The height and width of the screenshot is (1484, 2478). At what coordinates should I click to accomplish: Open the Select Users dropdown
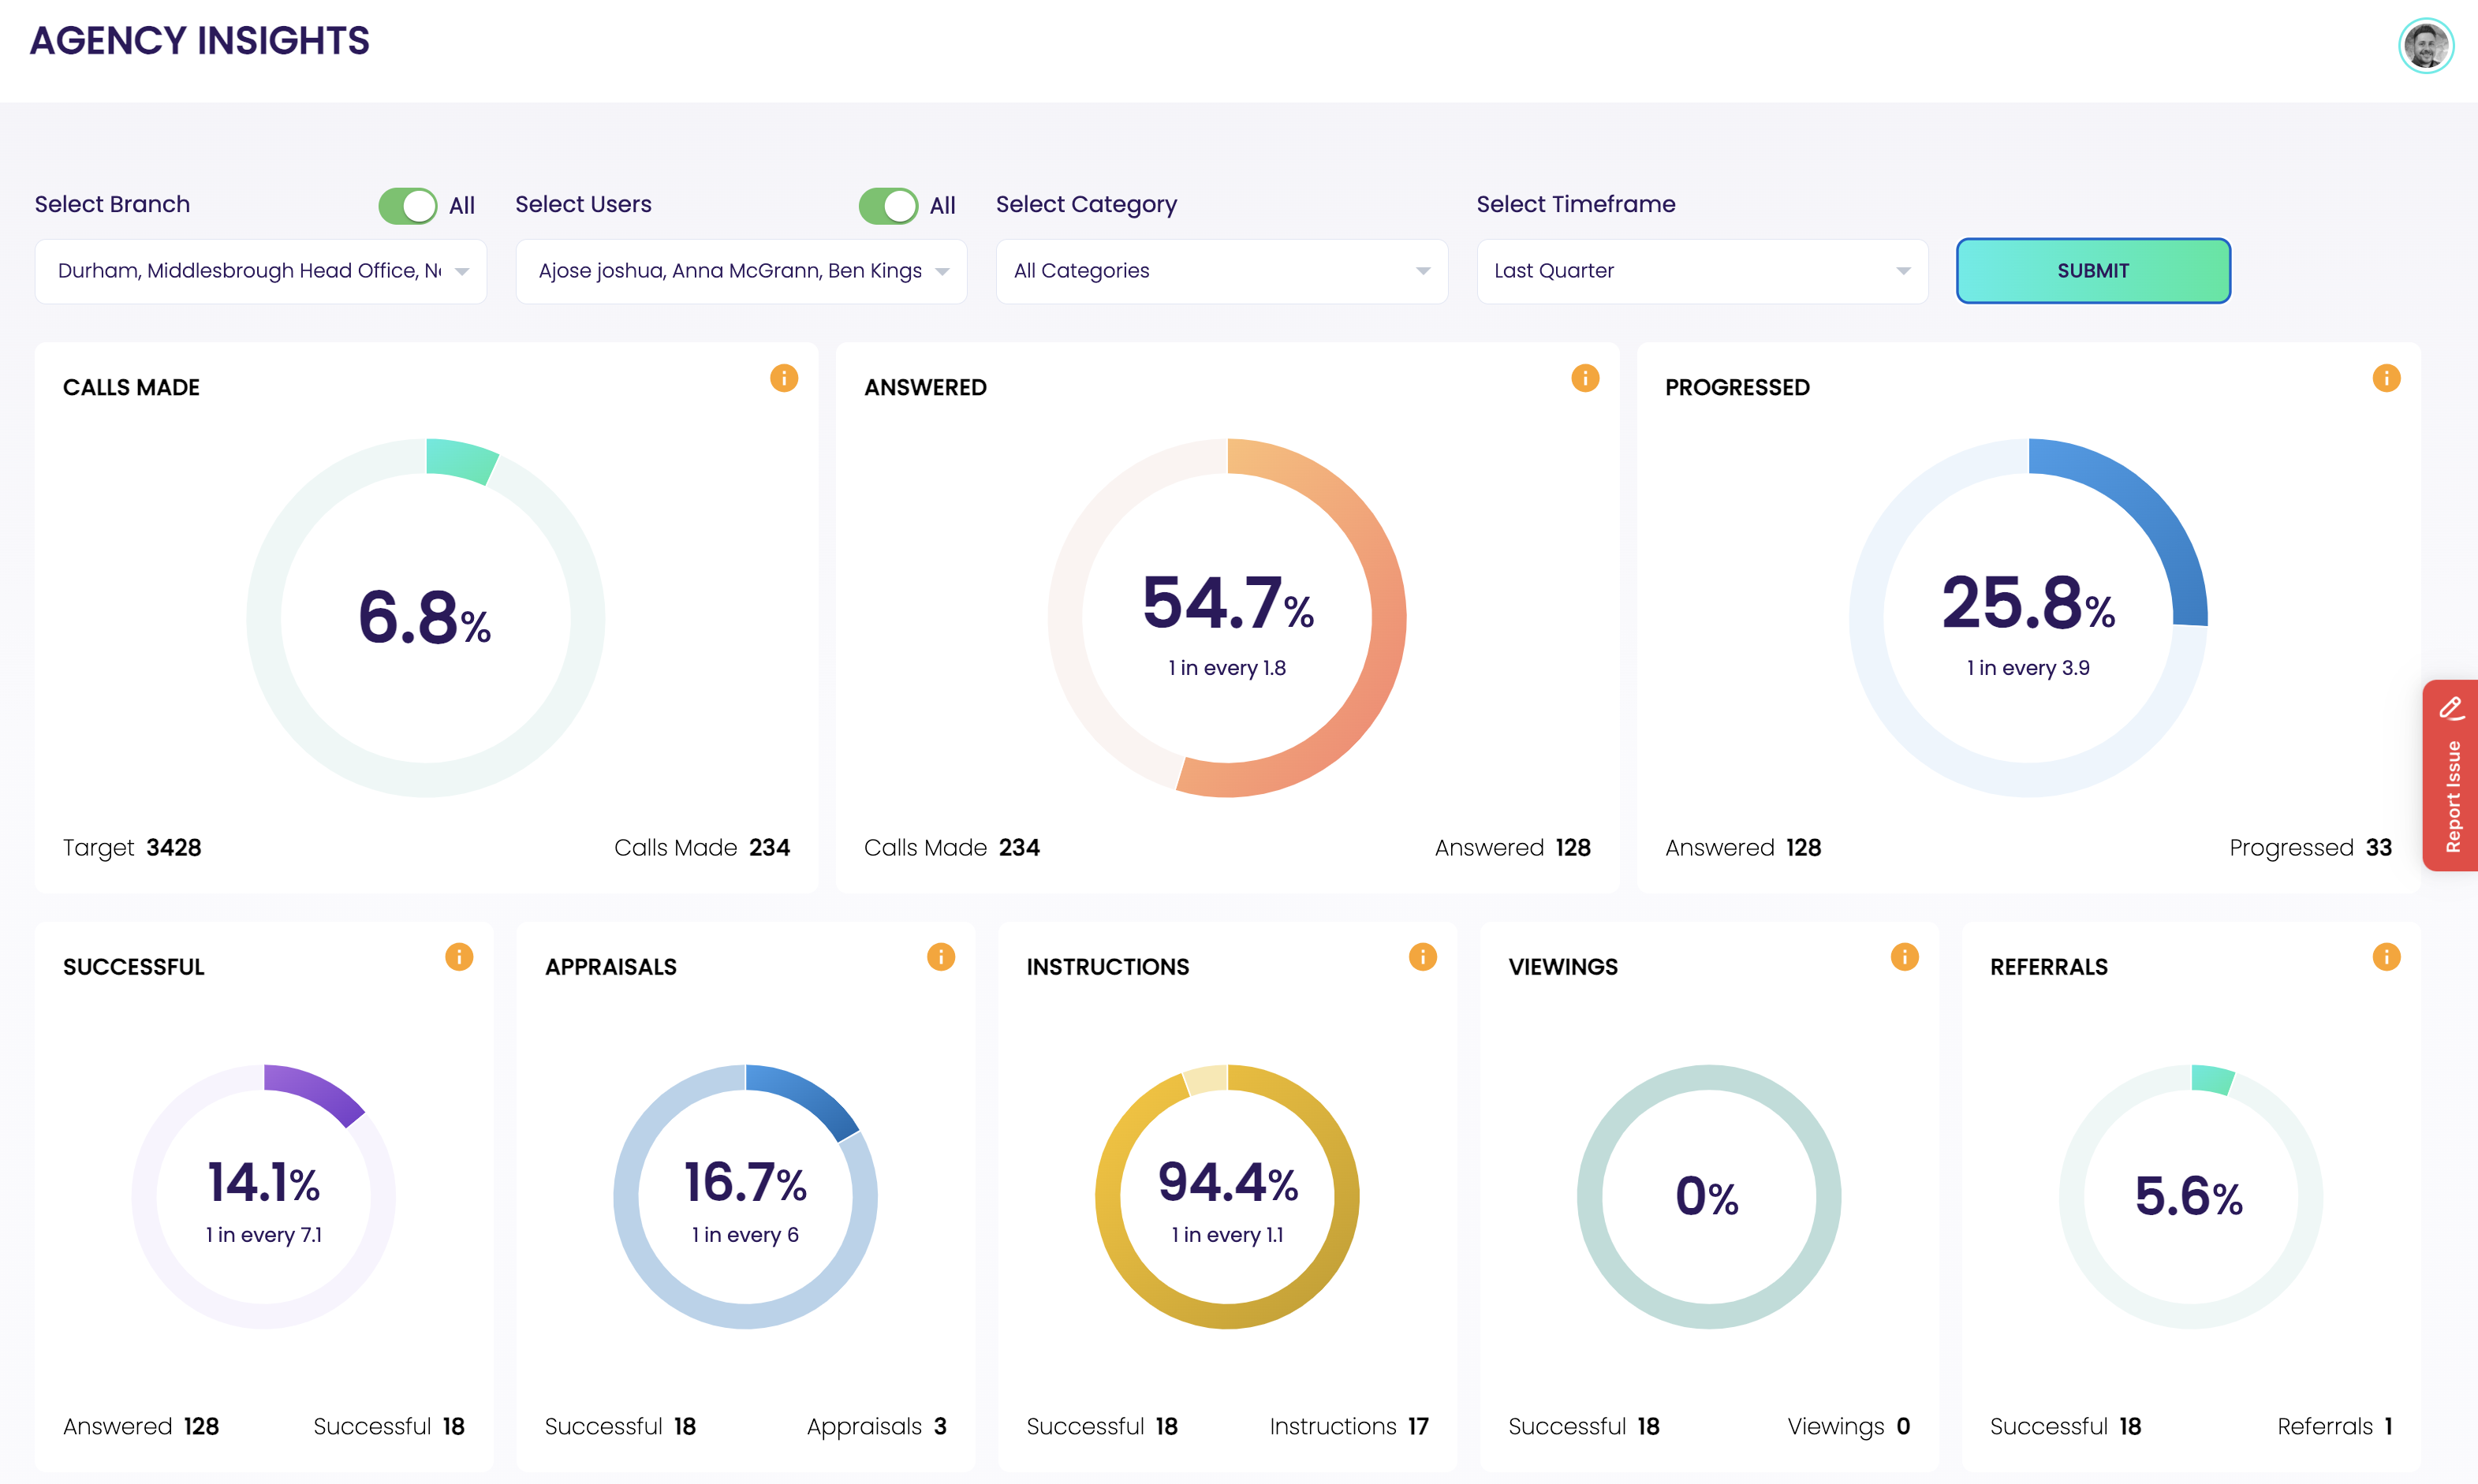741,271
